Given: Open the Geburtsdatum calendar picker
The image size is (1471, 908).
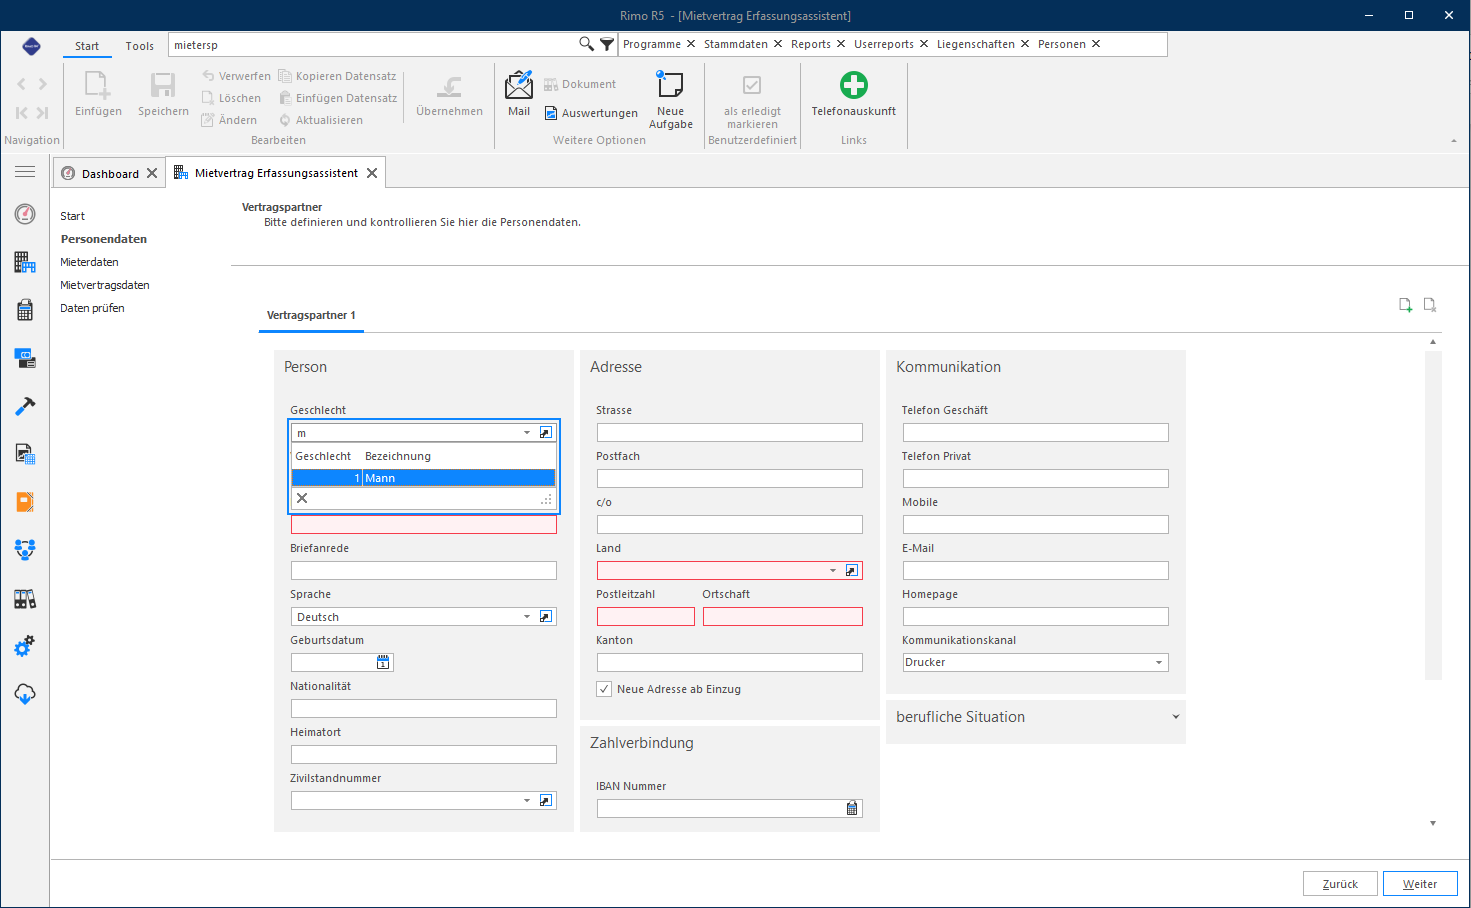Looking at the screenshot, I should click(x=383, y=662).
